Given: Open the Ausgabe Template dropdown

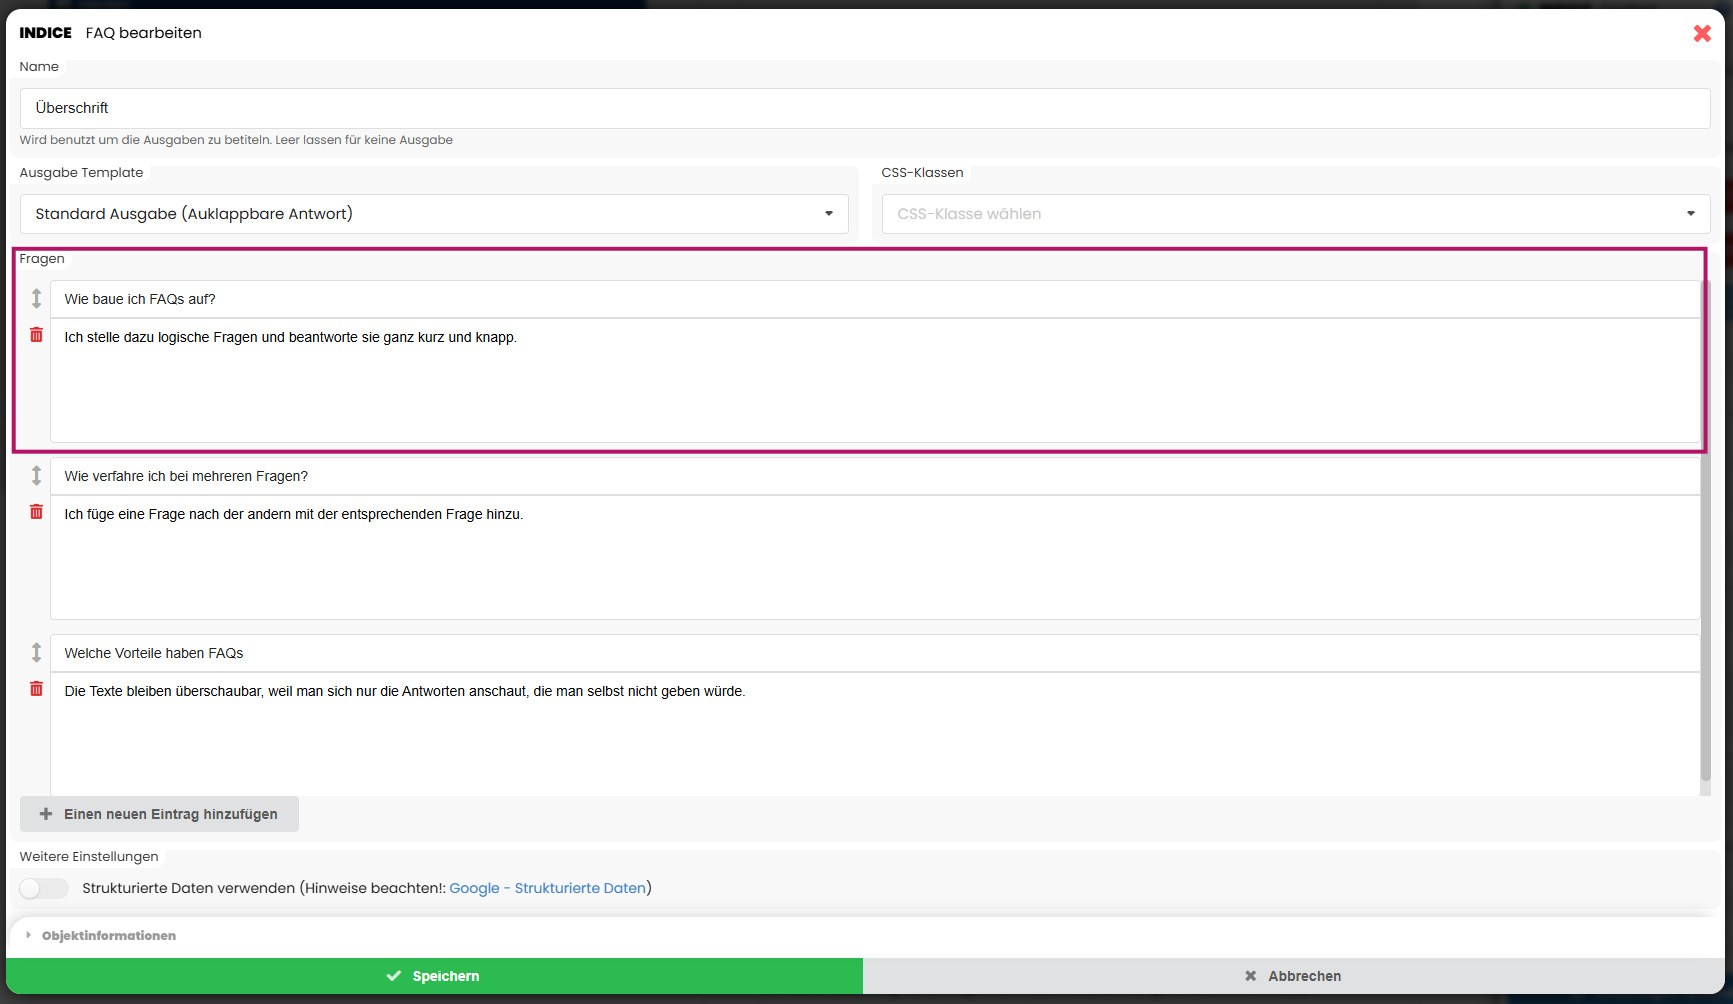Looking at the screenshot, I should (x=434, y=214).
